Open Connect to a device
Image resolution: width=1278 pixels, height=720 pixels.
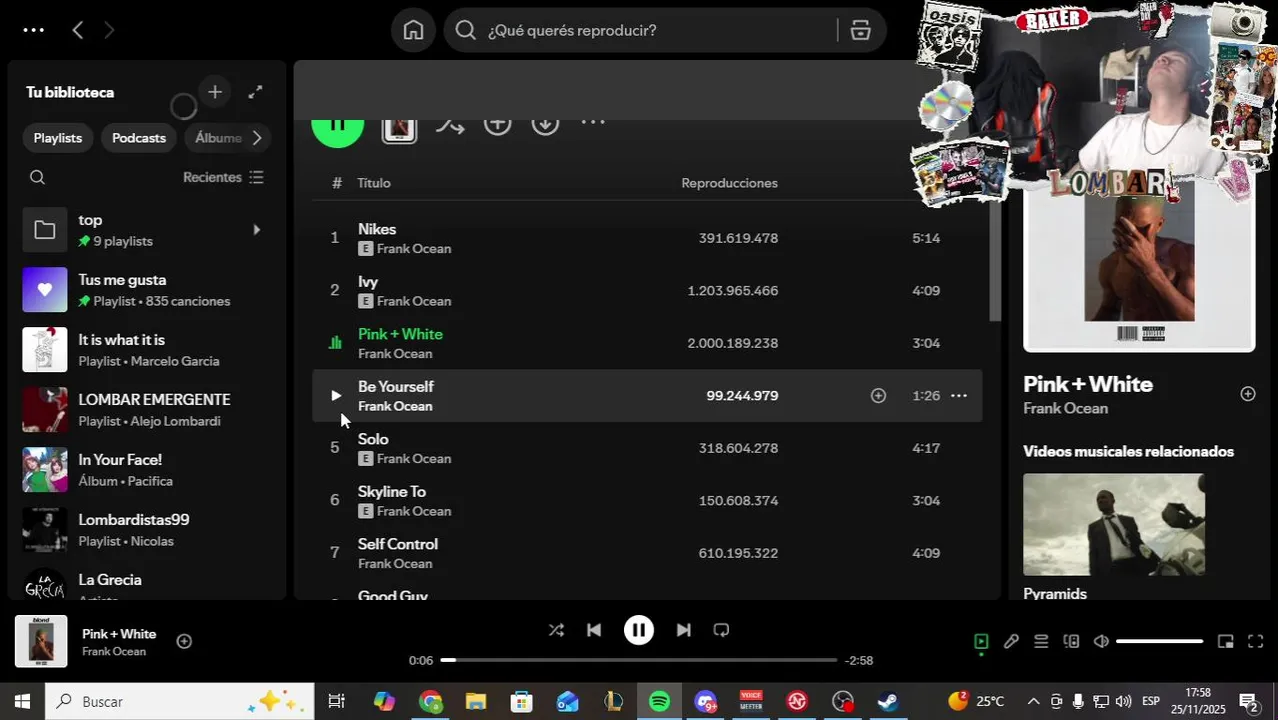pos(1071,642)
